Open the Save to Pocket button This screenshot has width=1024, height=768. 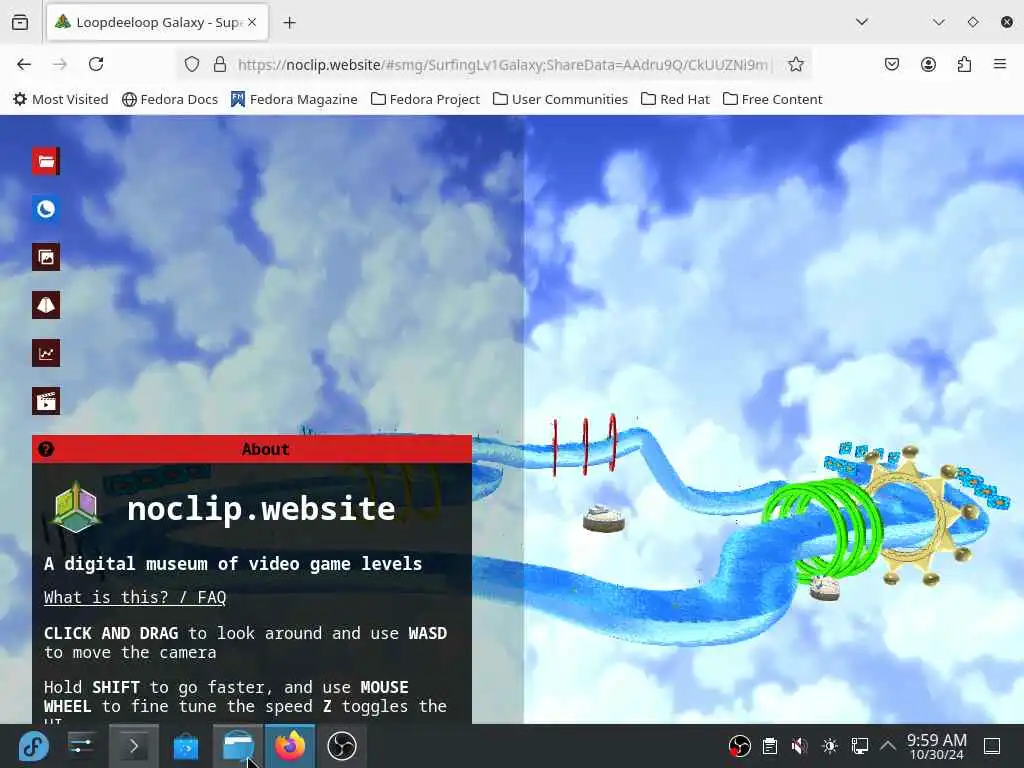point(892,64)
